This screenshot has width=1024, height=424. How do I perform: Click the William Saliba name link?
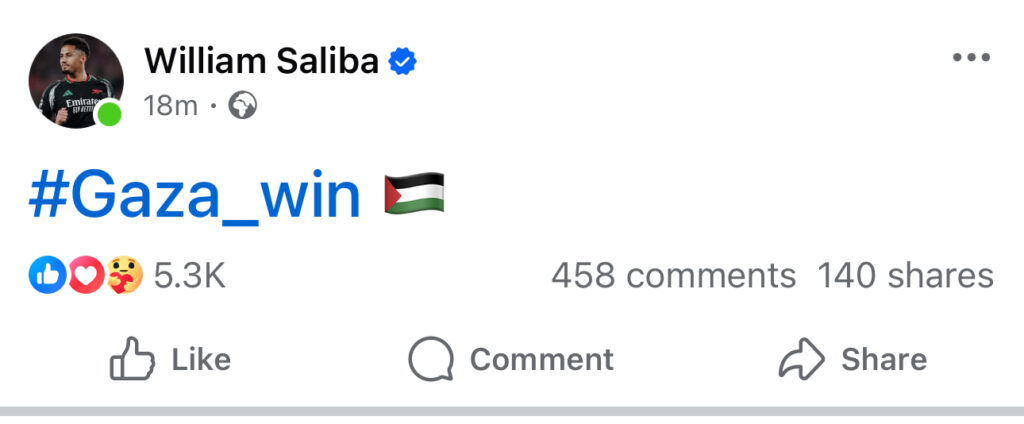click(x=261, y=62)
